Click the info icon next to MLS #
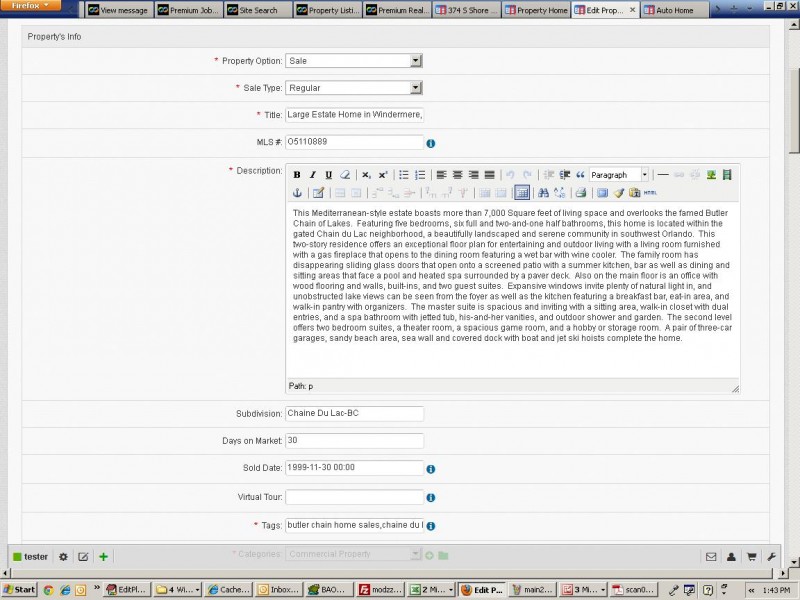Screen dimensions: 800x600 click(431, 143)
